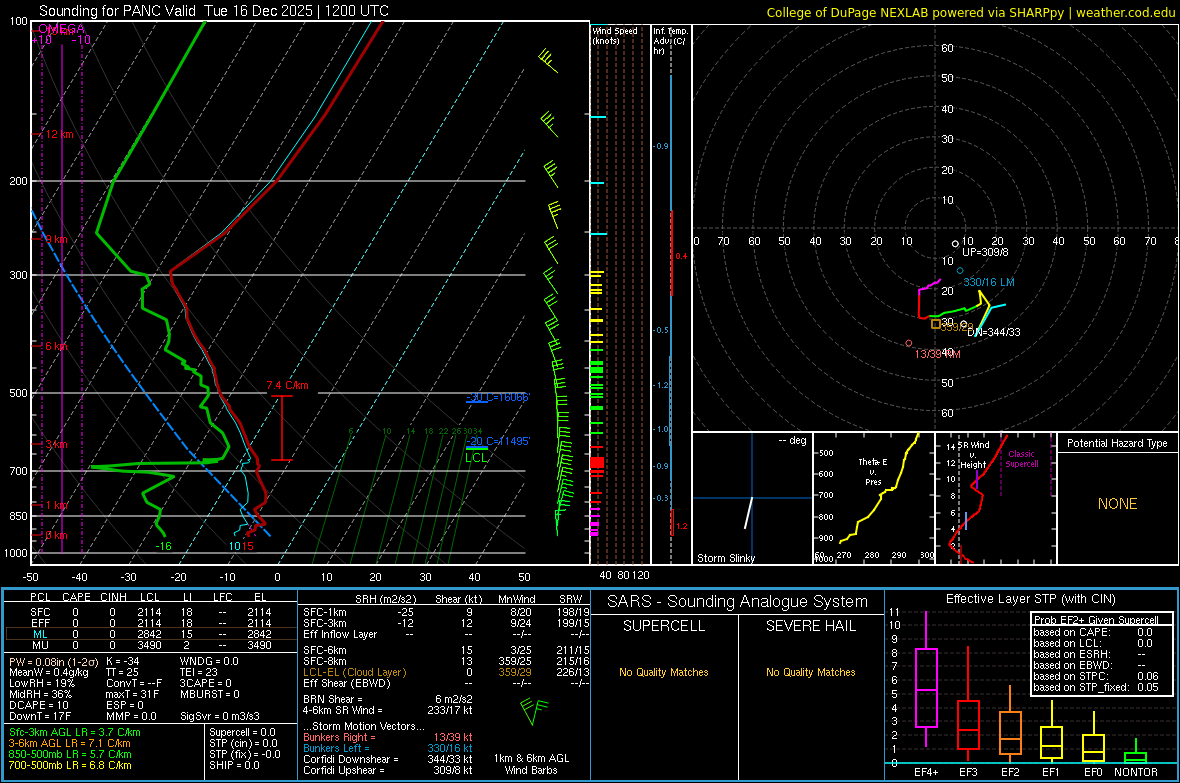Click the Prob EF2+ Given Supercell heading
The width and height of the screenshot is (1180, 783).
pos(1096,620)
